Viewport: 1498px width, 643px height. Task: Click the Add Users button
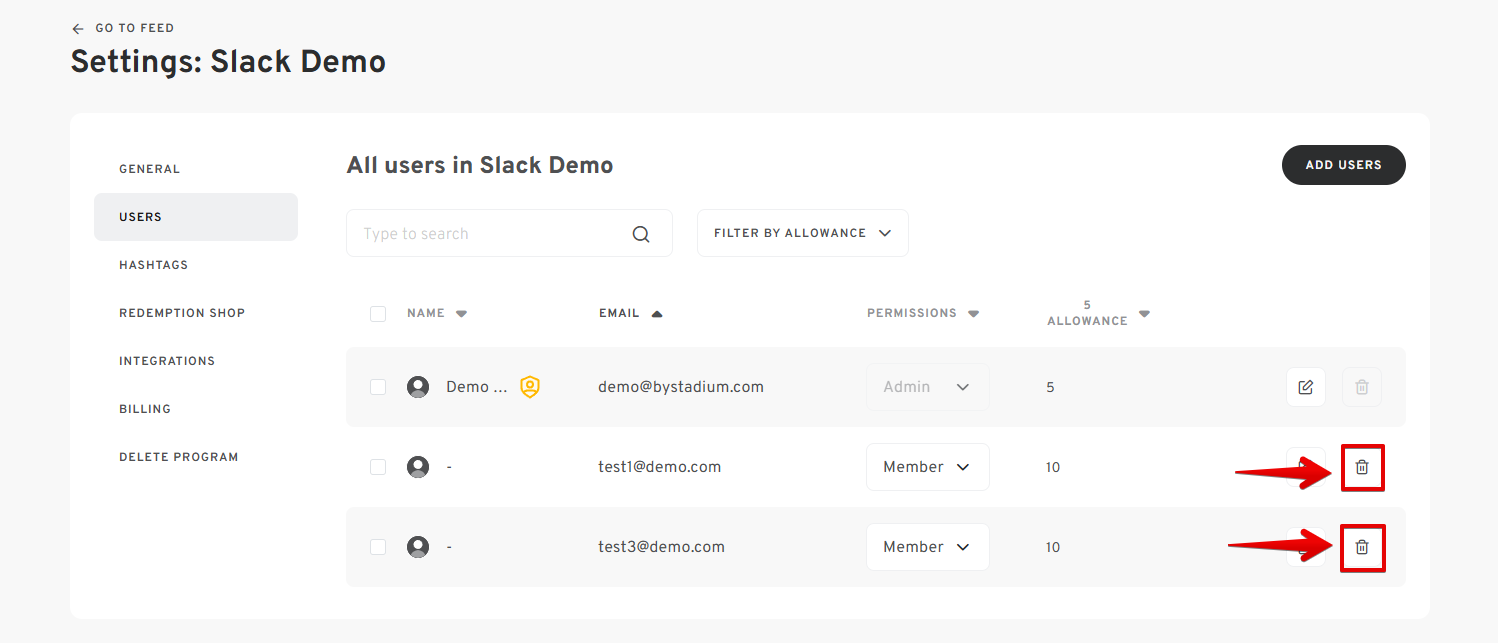pos(1343,165)
